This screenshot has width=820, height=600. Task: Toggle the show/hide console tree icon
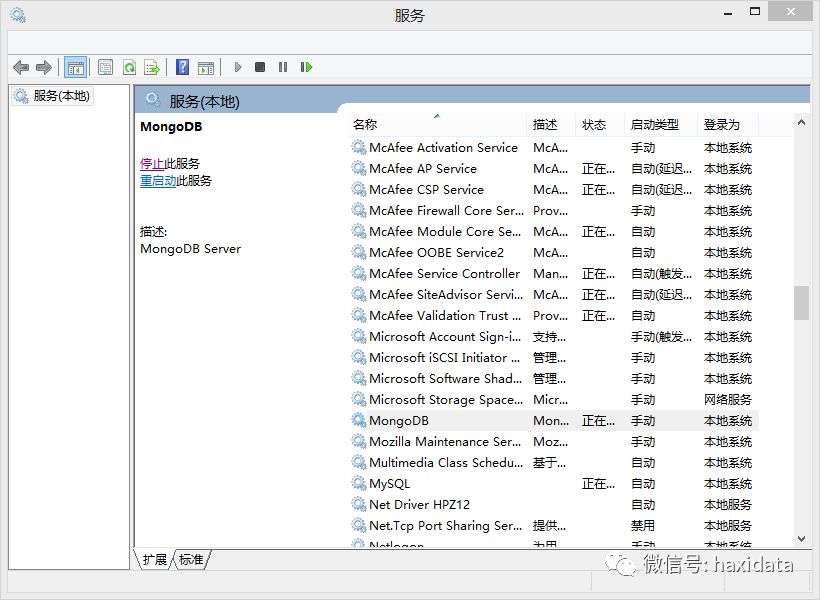(76, 67)
